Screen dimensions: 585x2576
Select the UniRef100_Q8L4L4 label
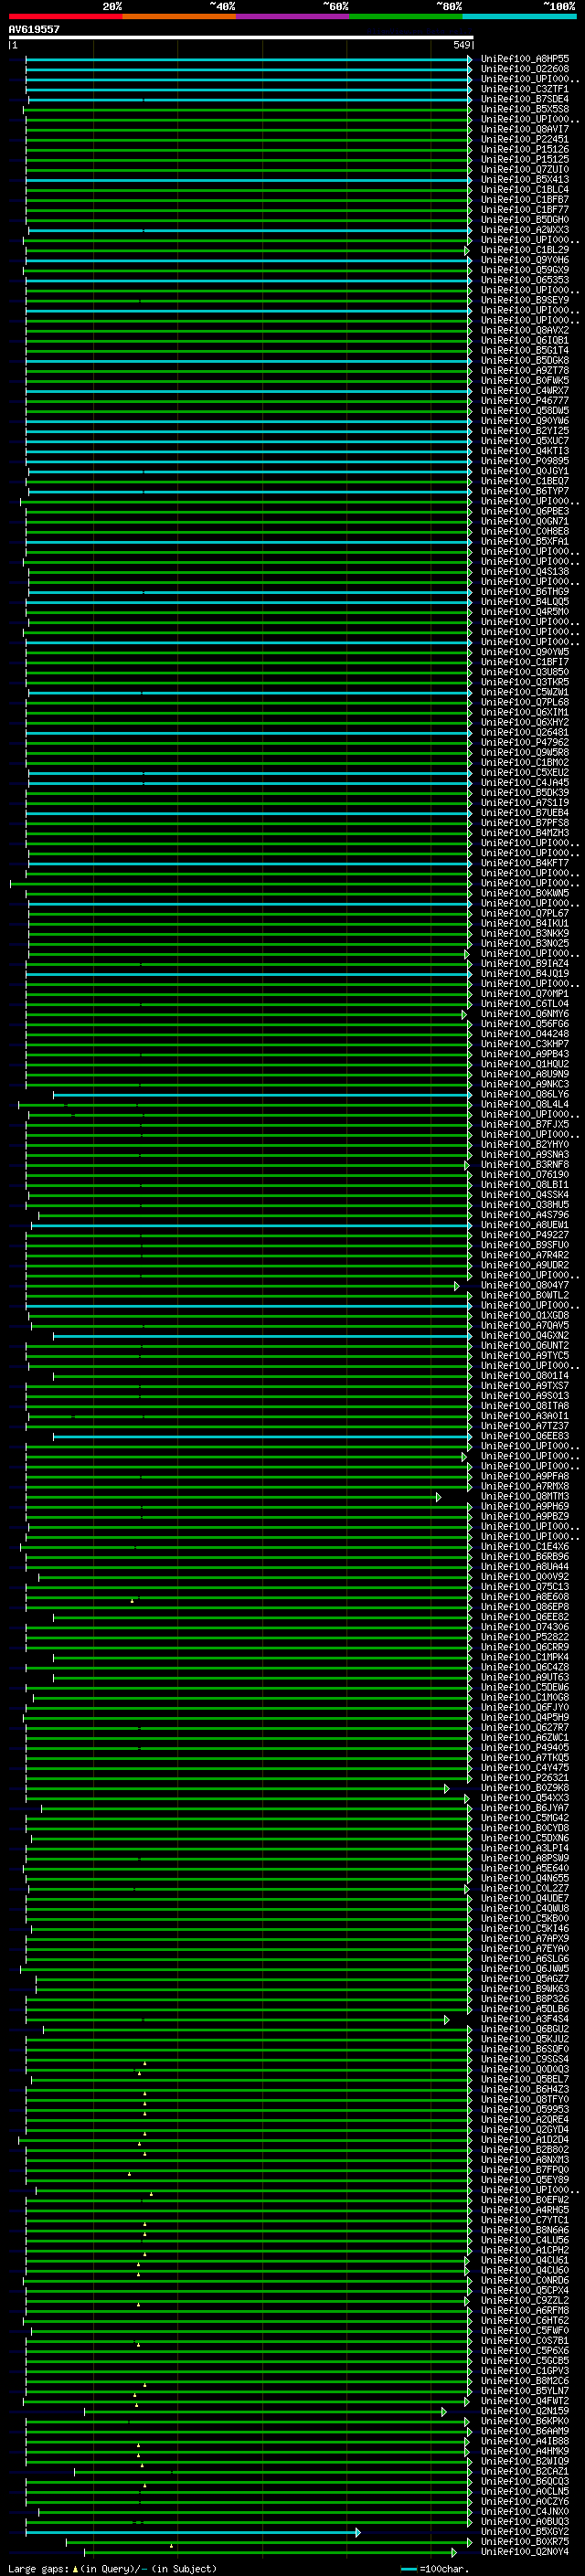525,1104
